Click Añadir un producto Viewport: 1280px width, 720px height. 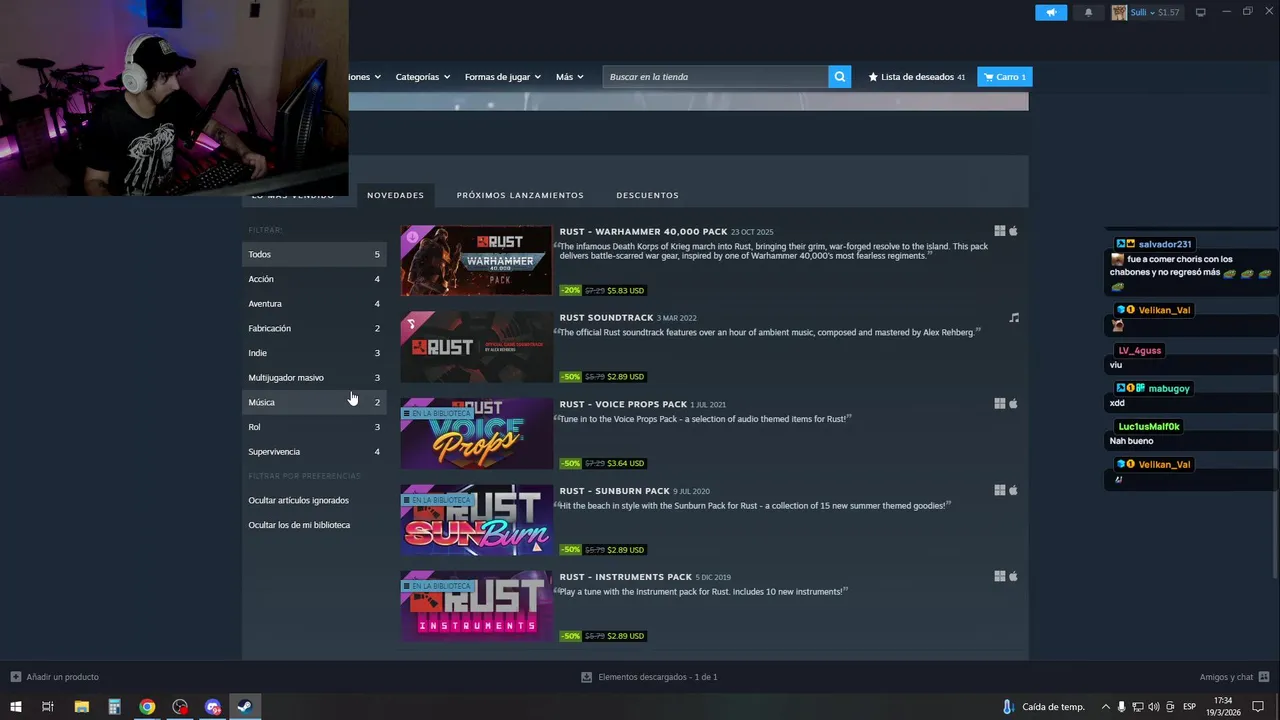[55, 677]
